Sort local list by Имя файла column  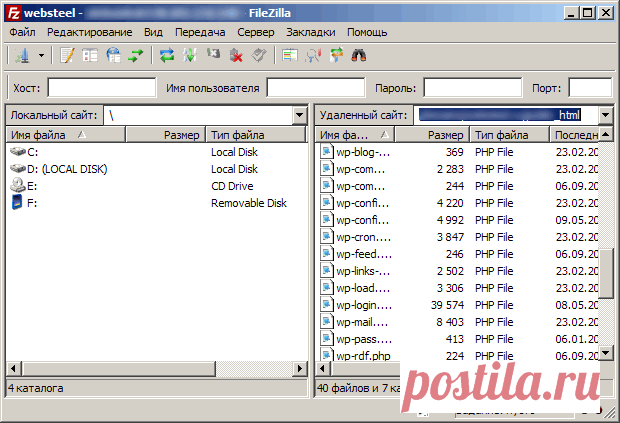pyautogui.click(x=66, y=135)
